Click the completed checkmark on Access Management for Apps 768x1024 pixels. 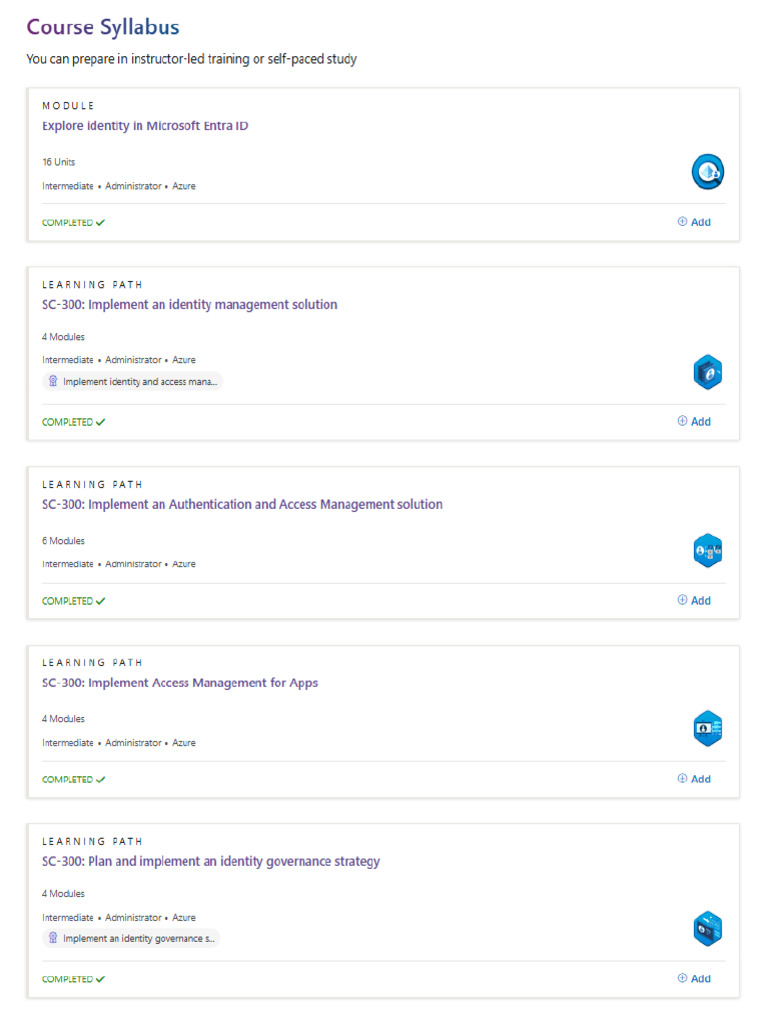point(100,780)
